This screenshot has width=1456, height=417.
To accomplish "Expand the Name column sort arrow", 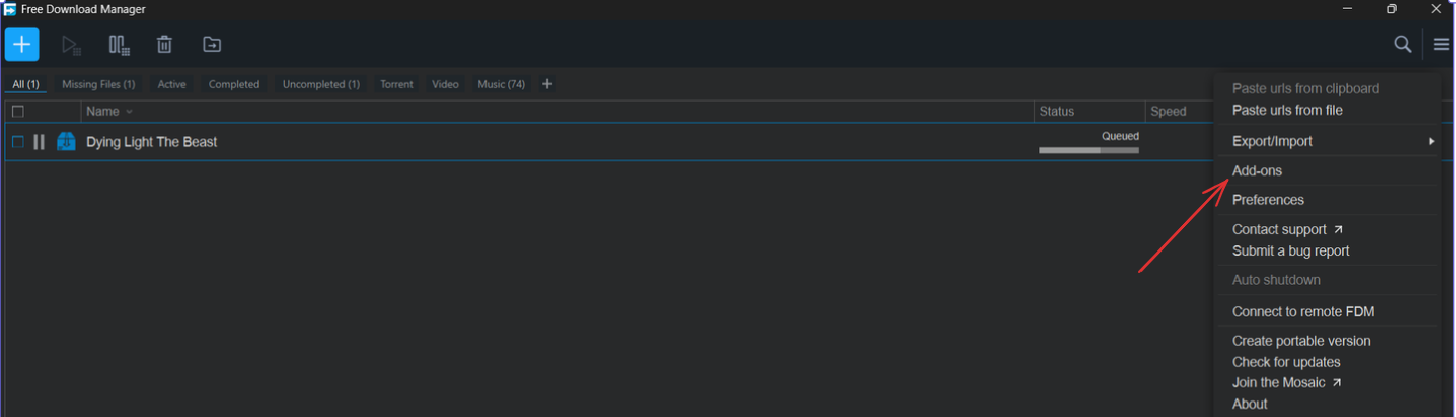I will pos(129,112).
